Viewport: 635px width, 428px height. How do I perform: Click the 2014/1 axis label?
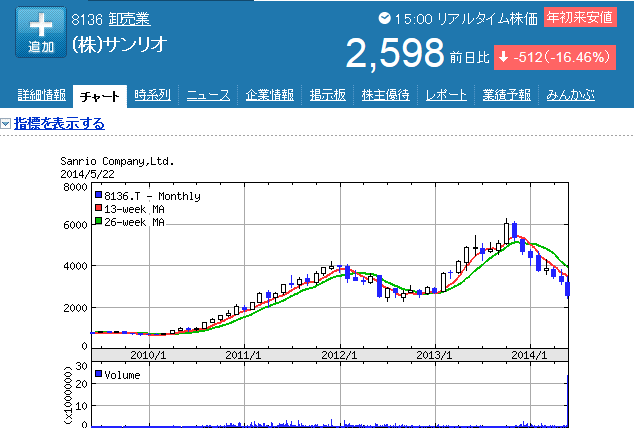529,355
